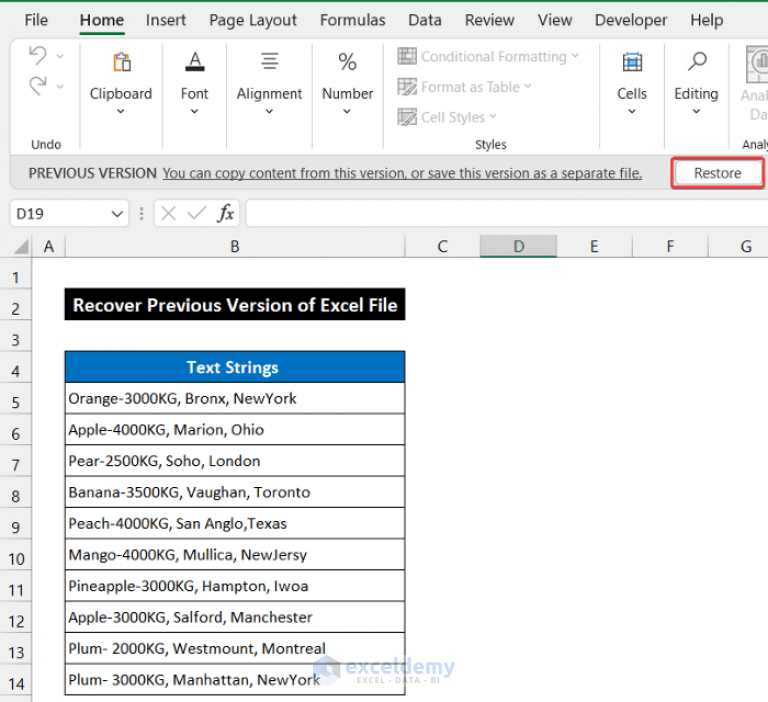Image resolution: width=768 pixels, height=702 pixels.
Task: Switch to the Data tab
Action: tap(425, 20)
